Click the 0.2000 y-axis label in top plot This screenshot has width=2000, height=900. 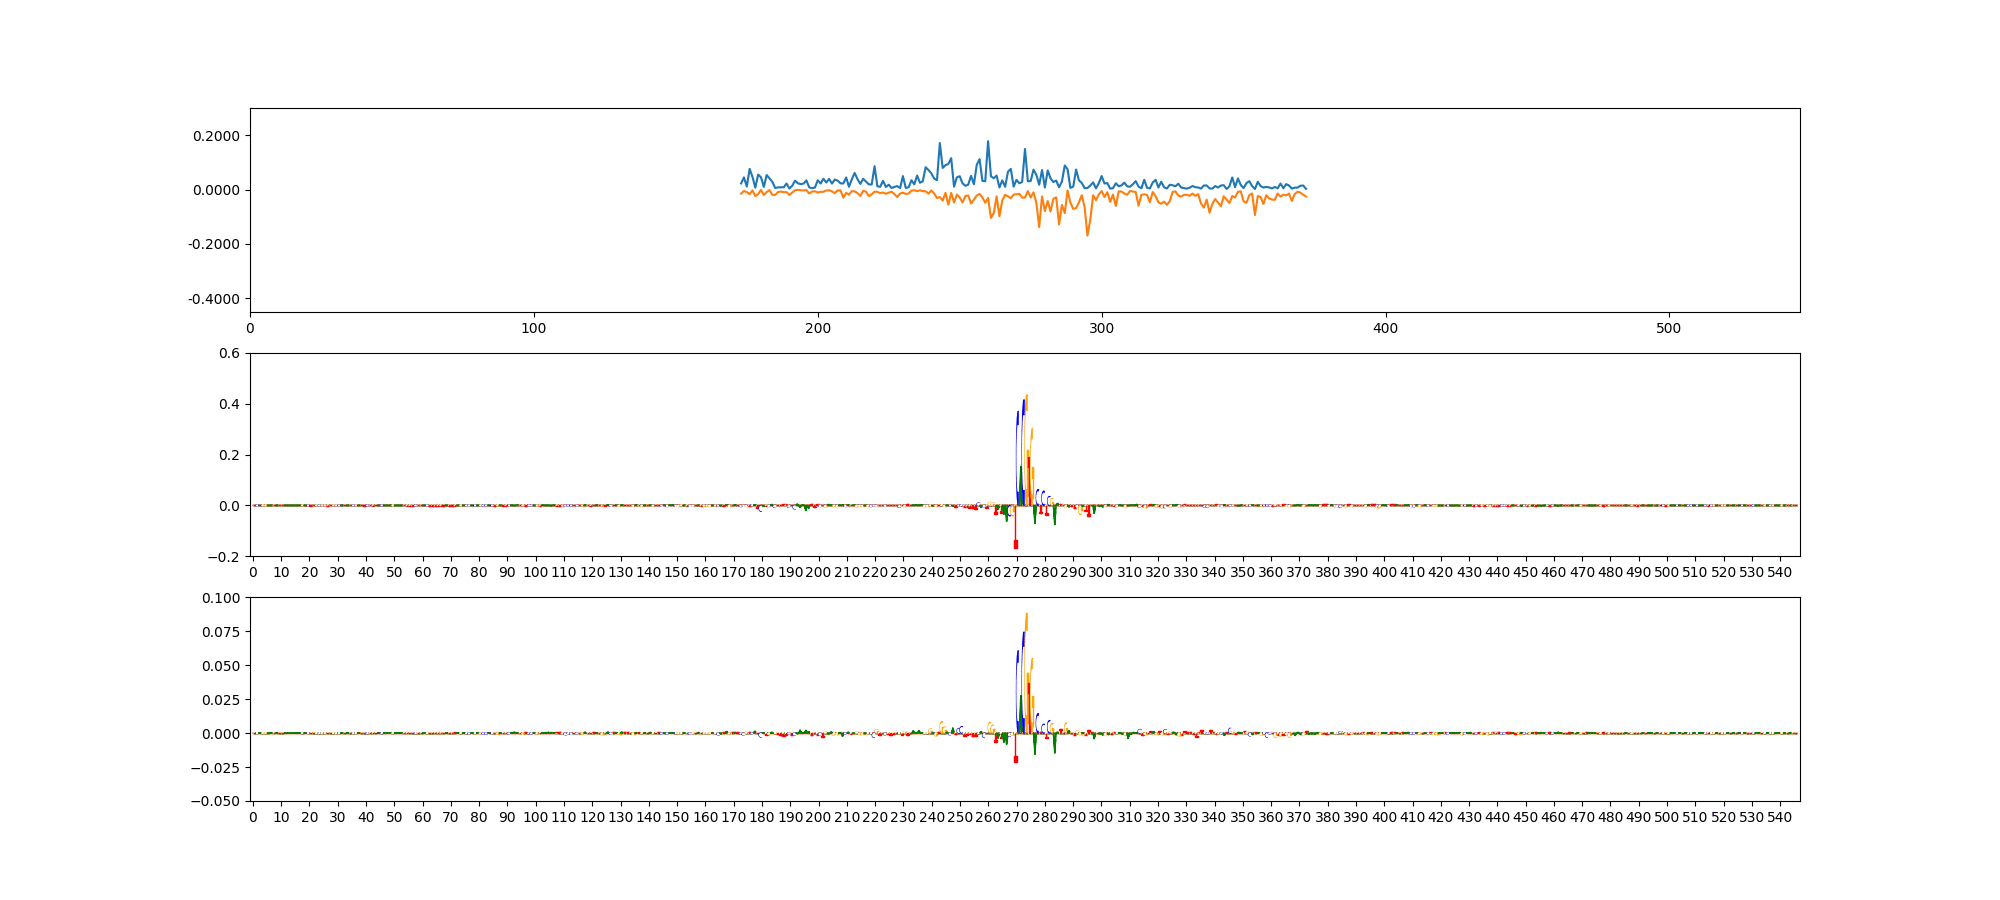(x=216, y=136)
